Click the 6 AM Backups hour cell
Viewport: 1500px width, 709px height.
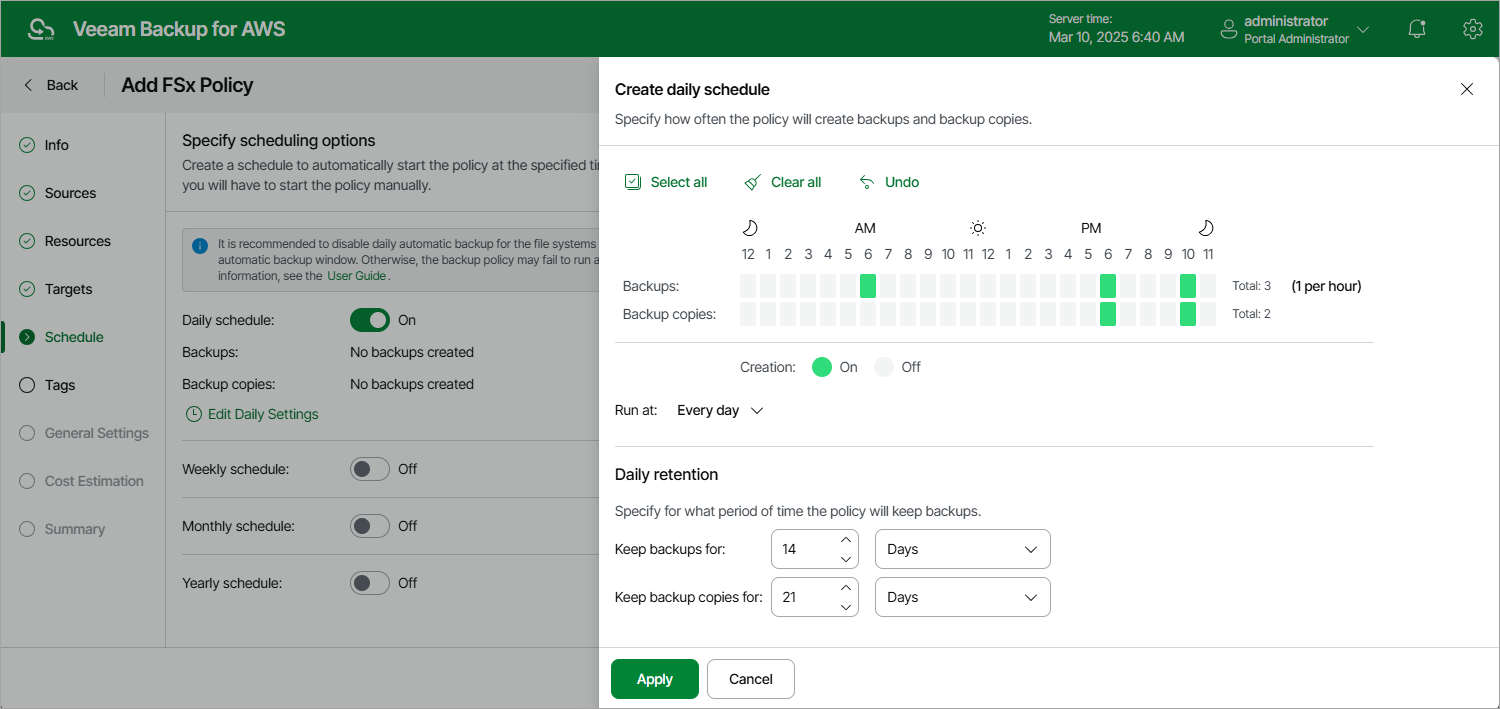868,286
